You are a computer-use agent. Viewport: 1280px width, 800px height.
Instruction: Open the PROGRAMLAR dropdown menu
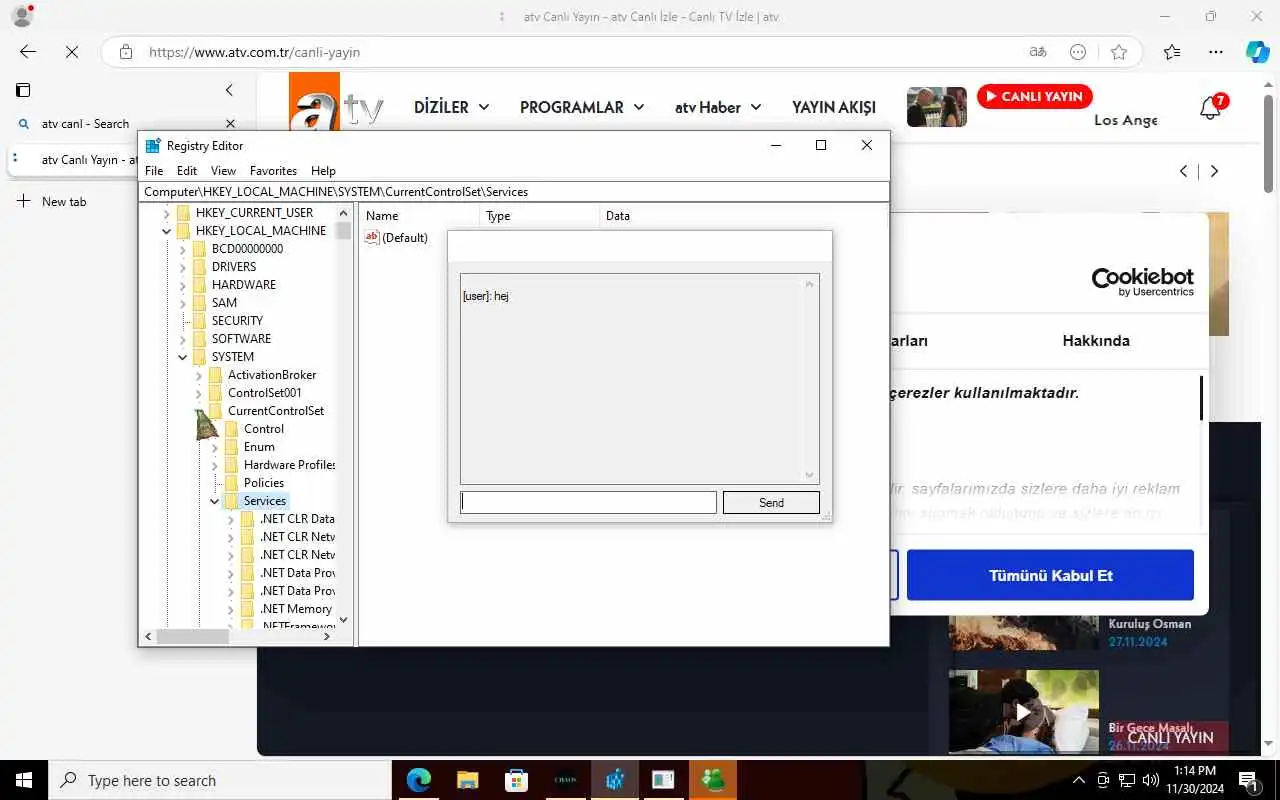tap(582, 107)
